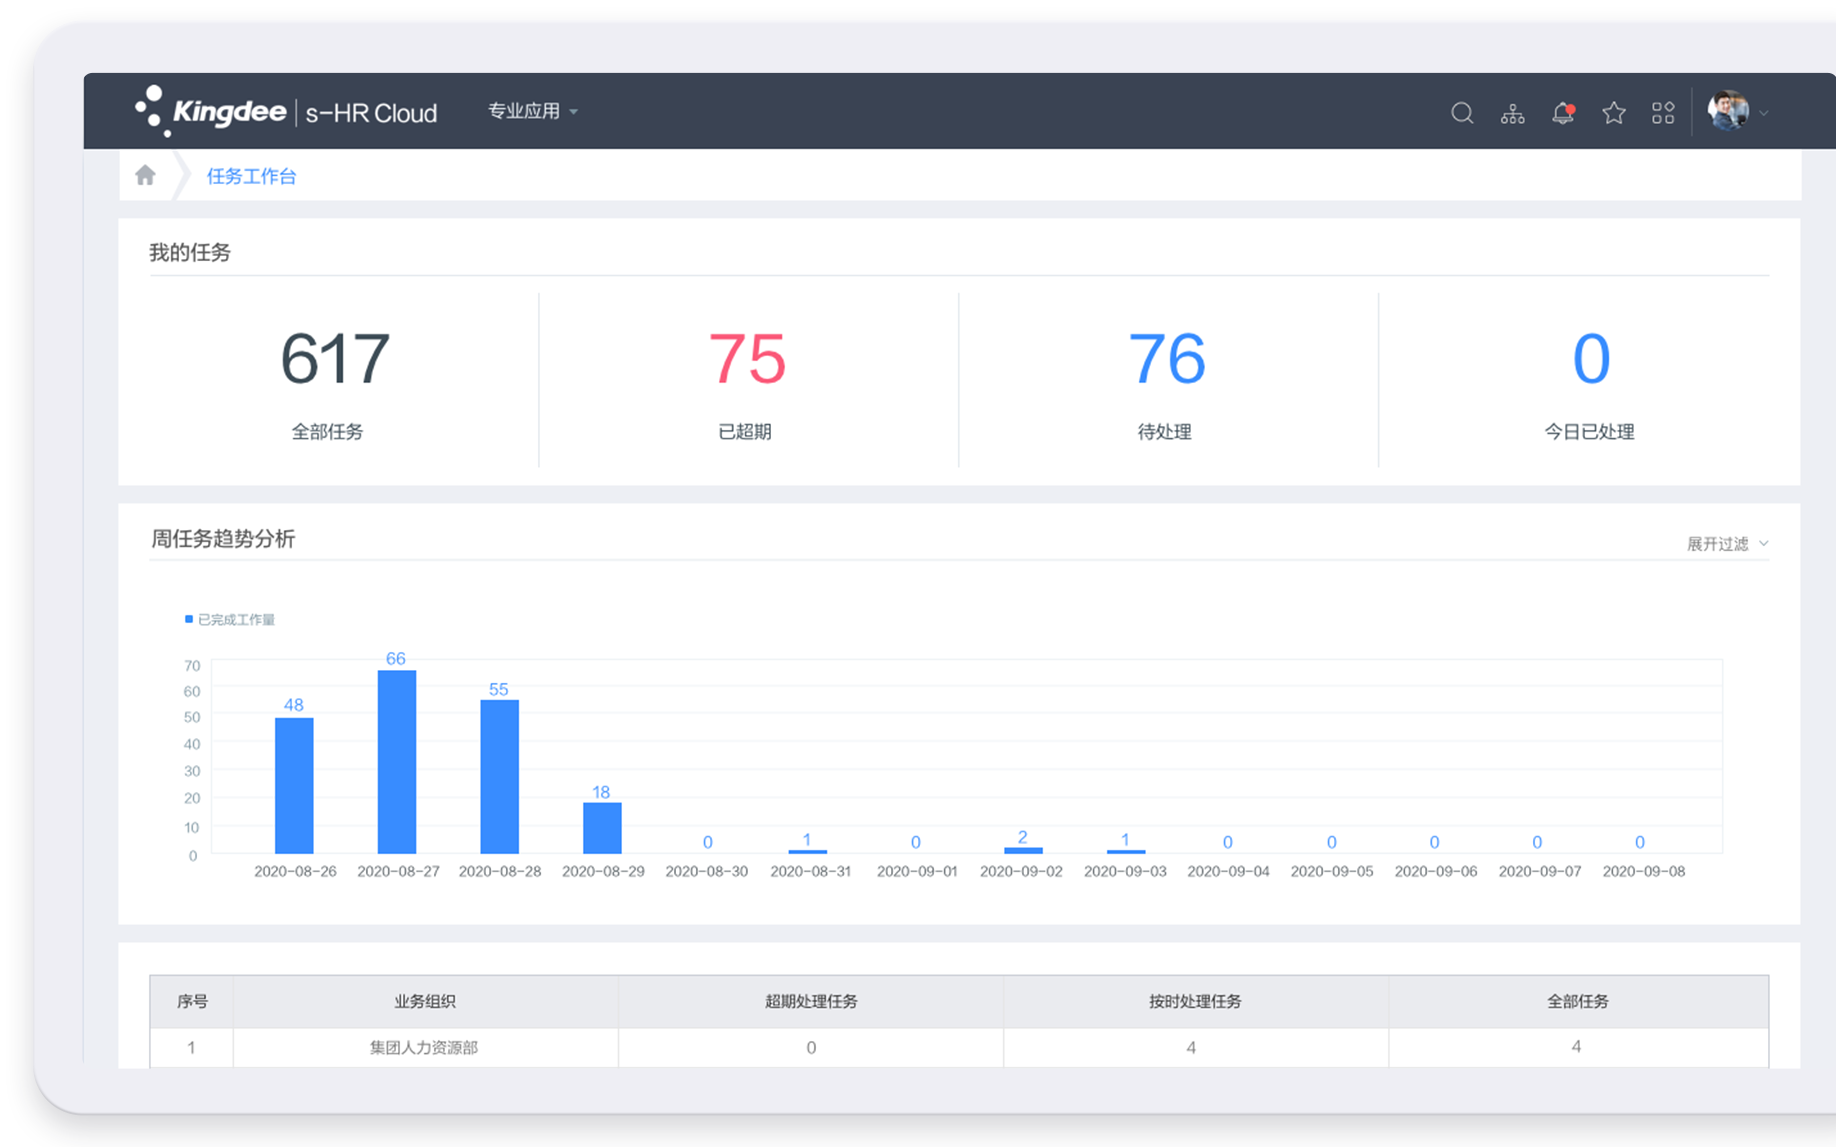Click the Kingdee logo
The height and width of the screenshot is (1147, 1836).
pos(212,111)
